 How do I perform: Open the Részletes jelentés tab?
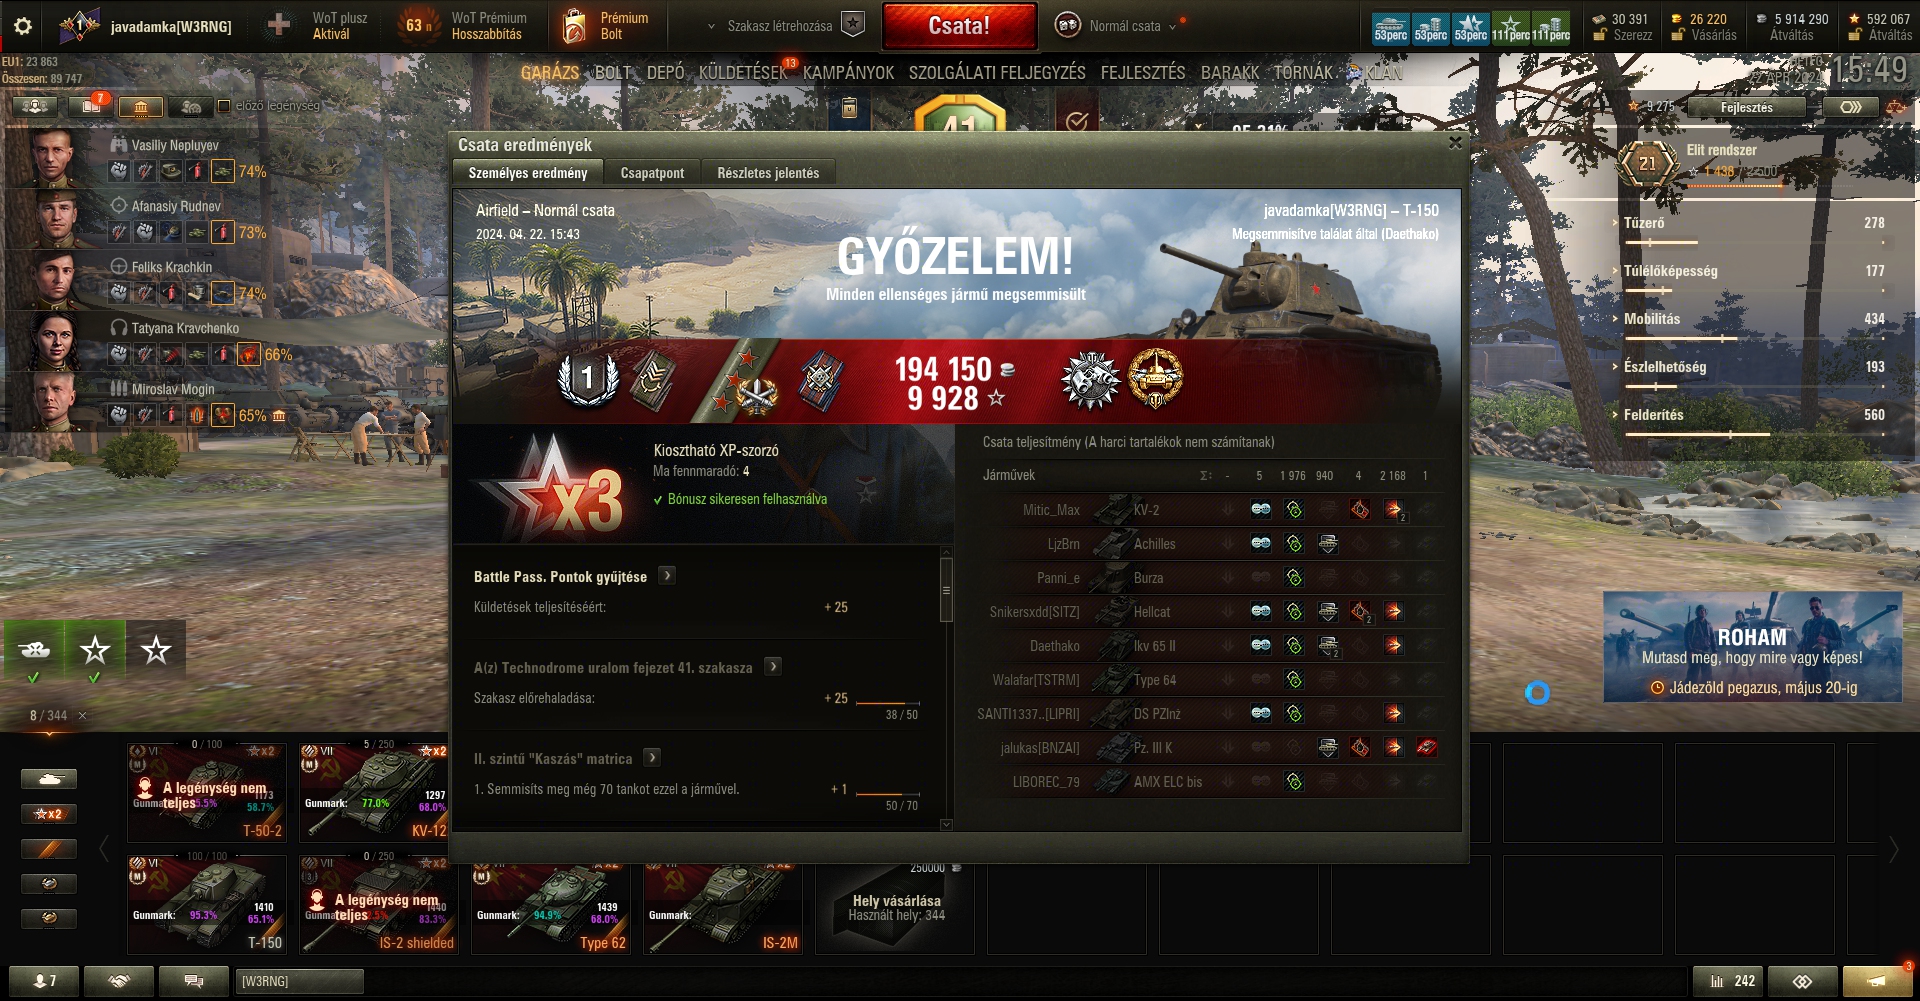(768, 173)
